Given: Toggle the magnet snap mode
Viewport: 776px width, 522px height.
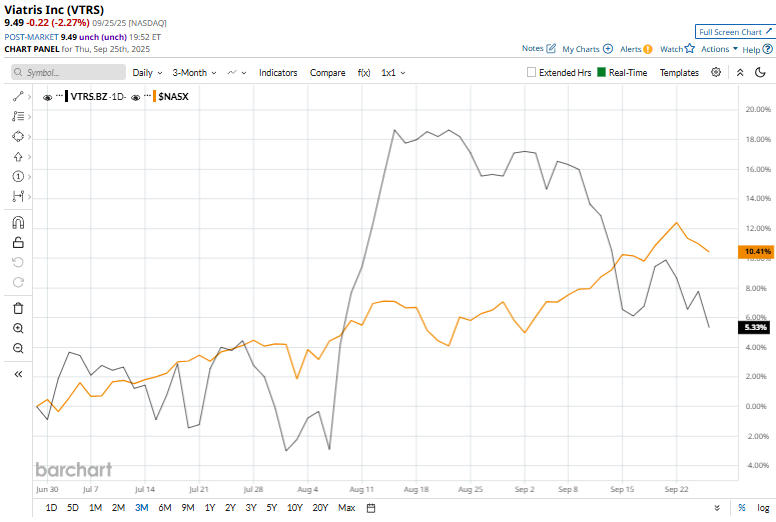Looking at the screenshot, I should tap(18, 223).
